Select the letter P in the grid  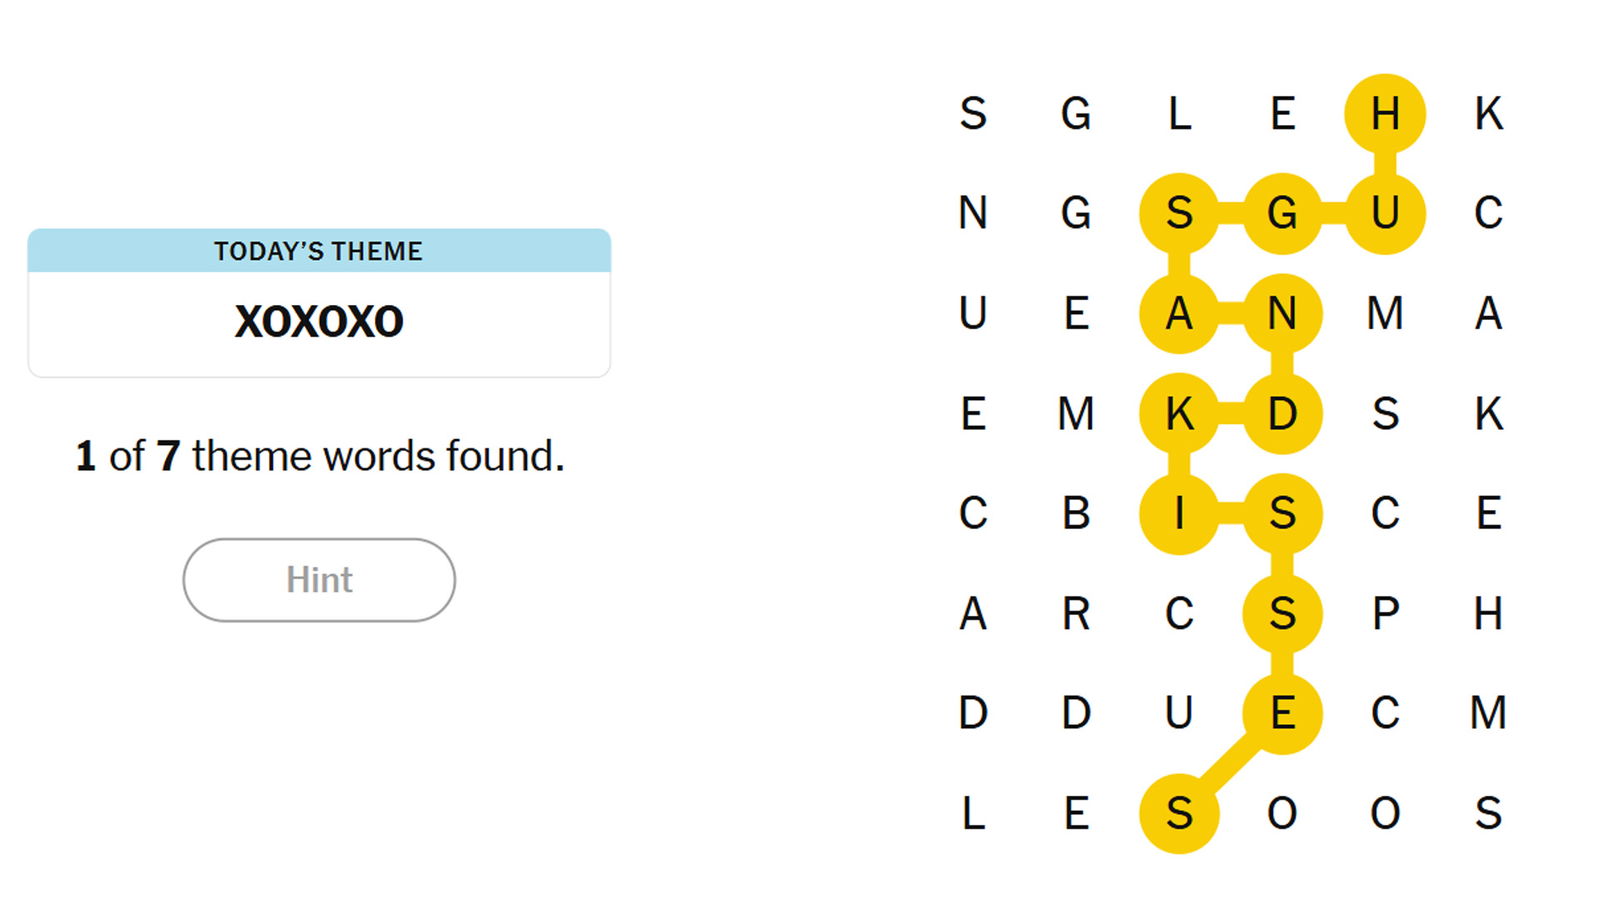[x=1385, y=613]
